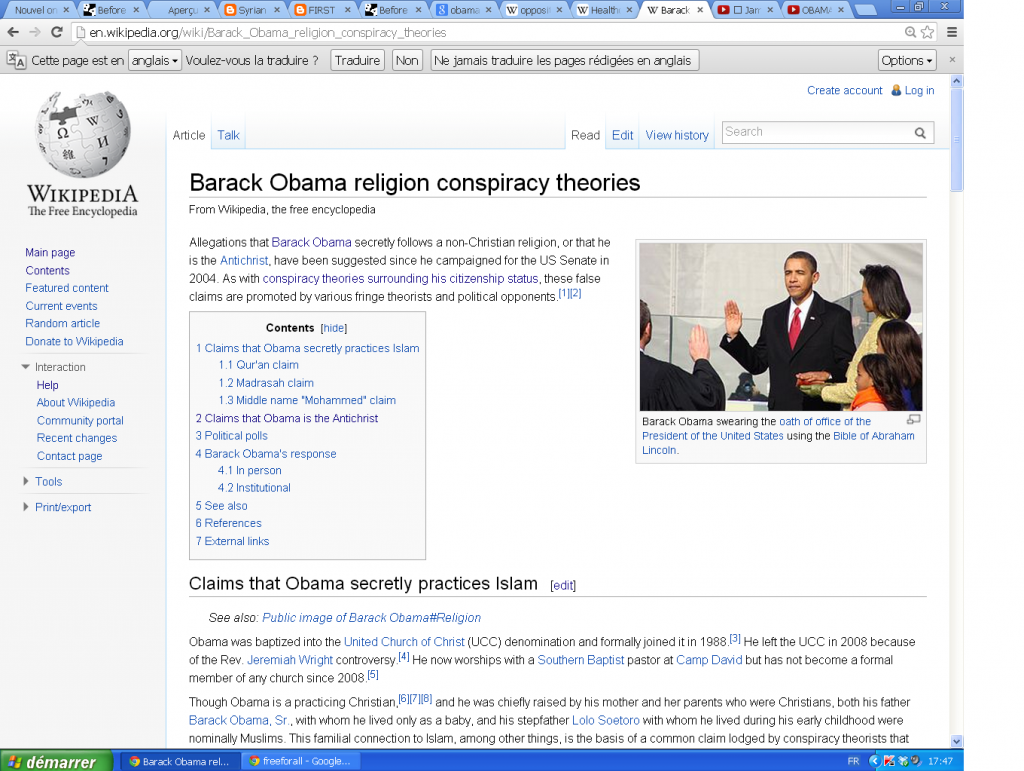Click the FR language indicator in the tray
Screen dimensions: 1024x771
coord(853,761)
